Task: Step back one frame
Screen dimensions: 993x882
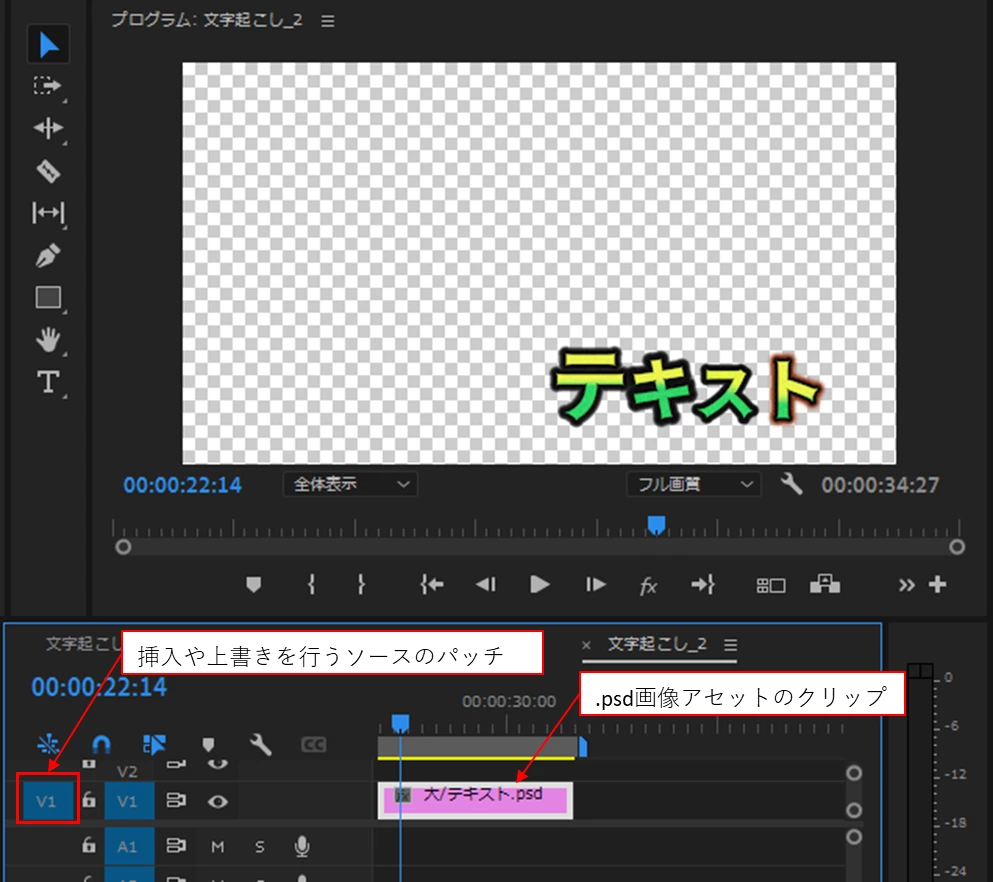Action: [x=486, y=584]
